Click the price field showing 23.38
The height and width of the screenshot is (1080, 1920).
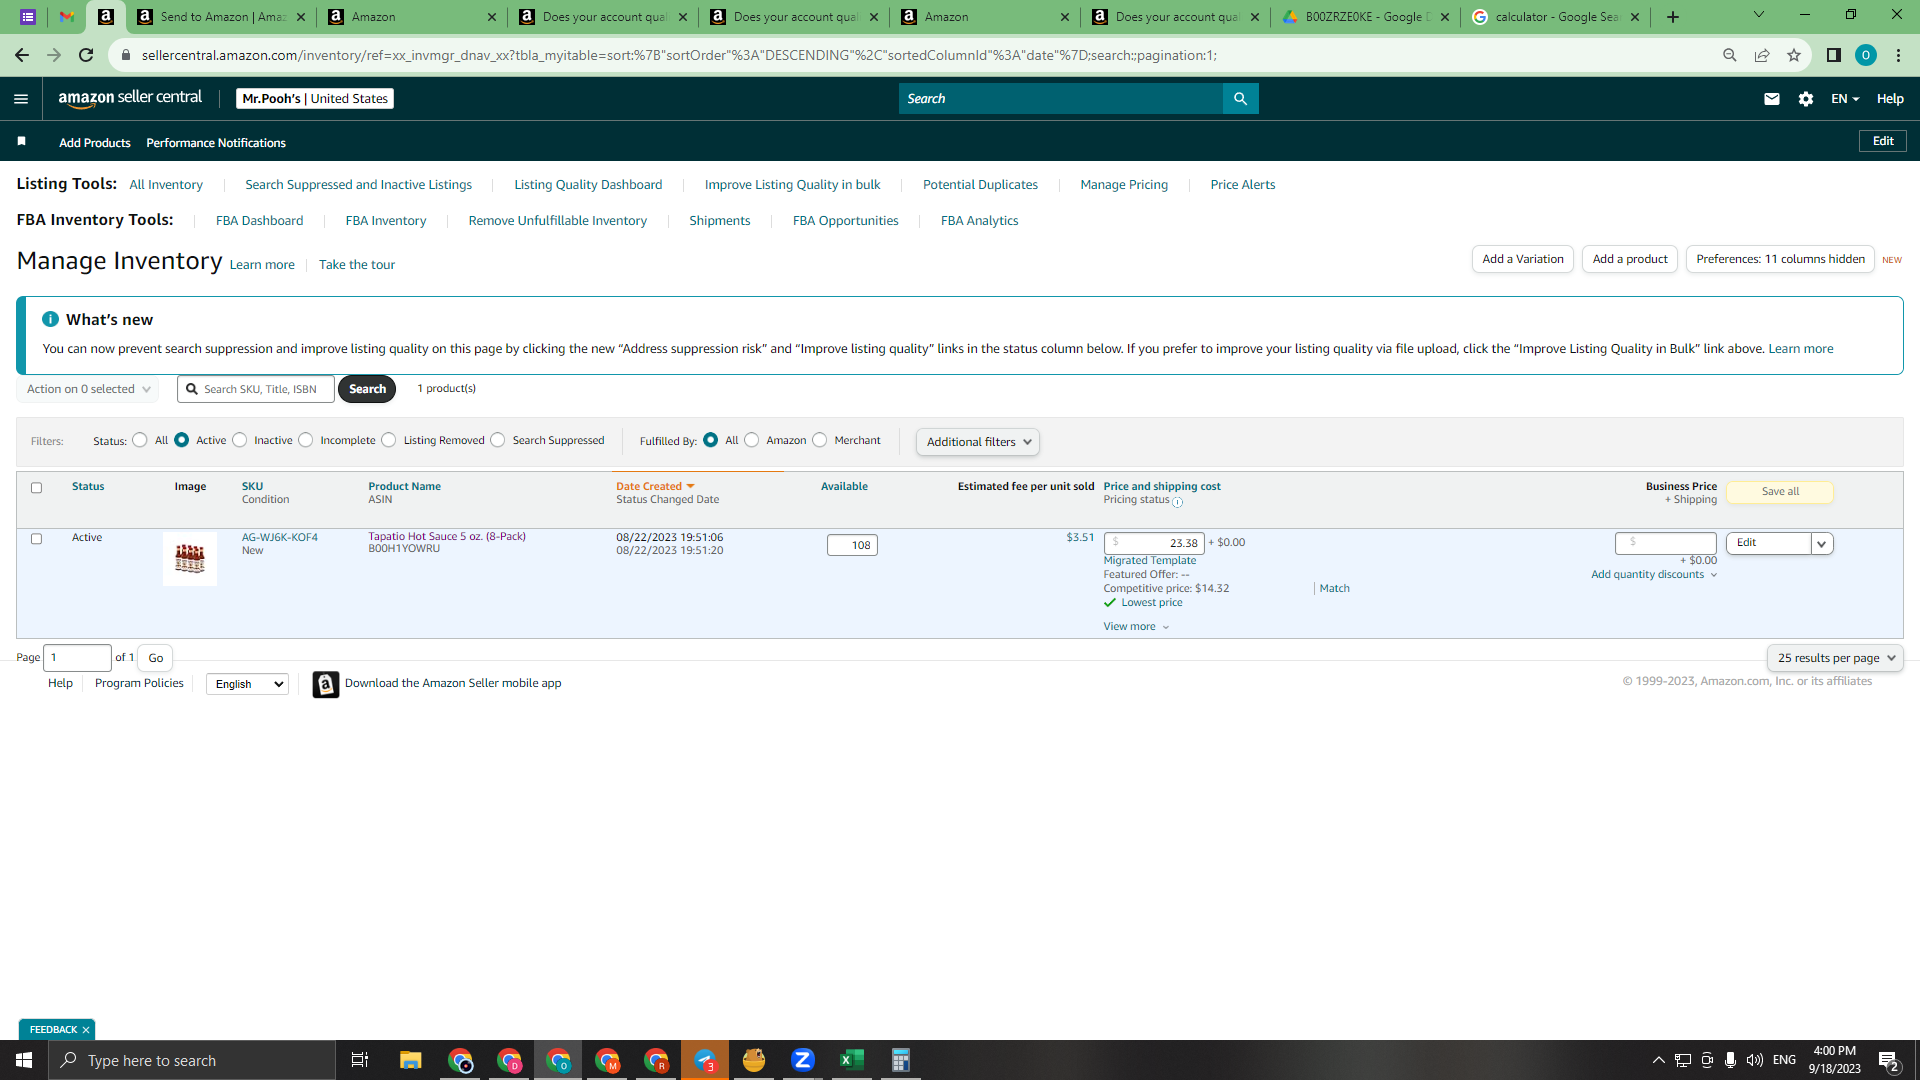1154,543
